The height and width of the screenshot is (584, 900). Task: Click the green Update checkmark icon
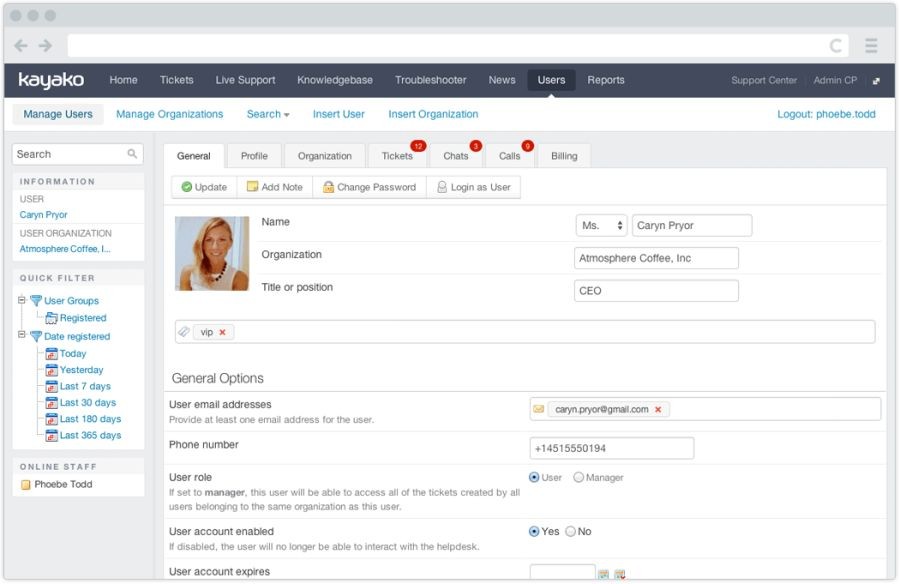187,187
